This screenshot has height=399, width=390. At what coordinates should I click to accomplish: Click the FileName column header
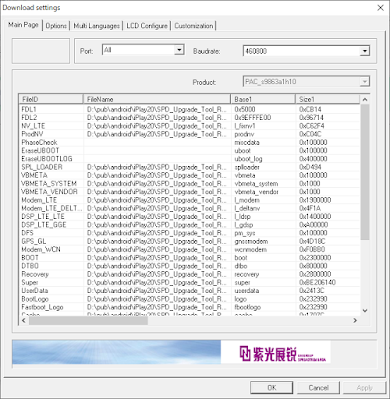pos(157,99)
